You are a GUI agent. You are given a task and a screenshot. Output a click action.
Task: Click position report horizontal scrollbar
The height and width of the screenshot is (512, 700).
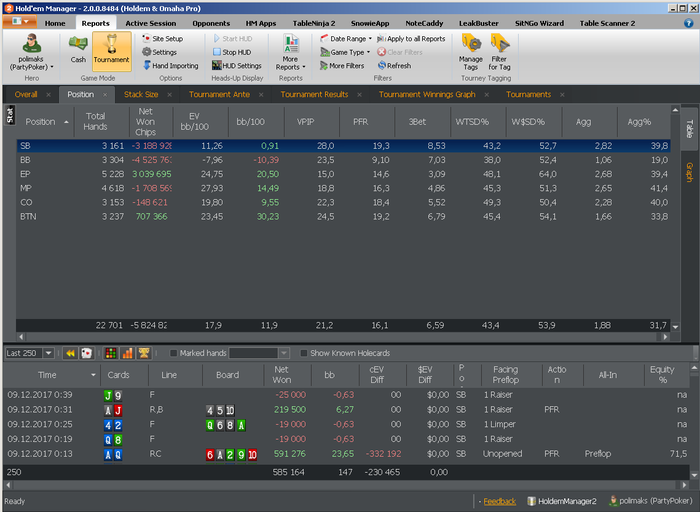click(x=343, y=337)
